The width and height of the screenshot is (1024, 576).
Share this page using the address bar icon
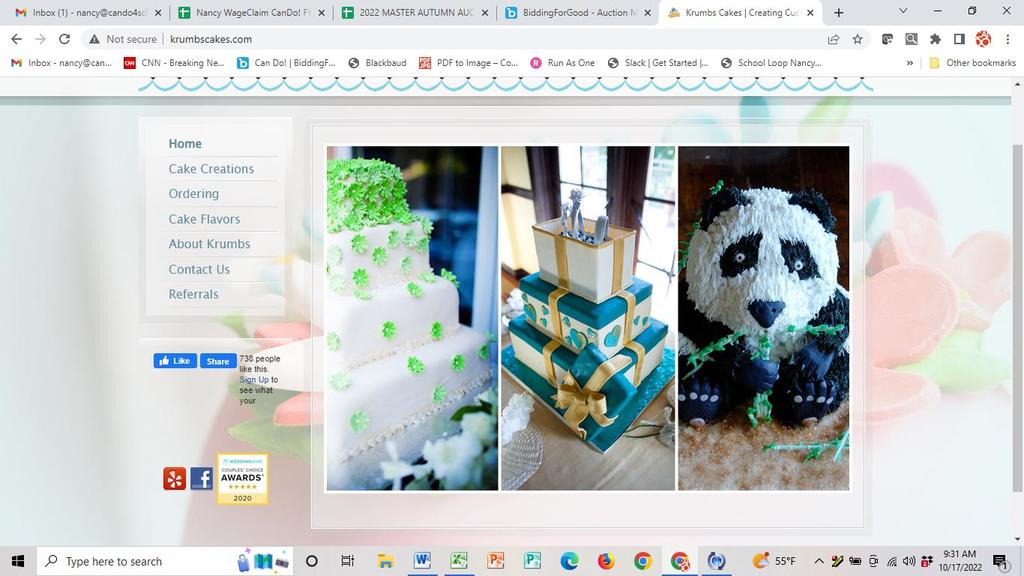pos(833,39)
